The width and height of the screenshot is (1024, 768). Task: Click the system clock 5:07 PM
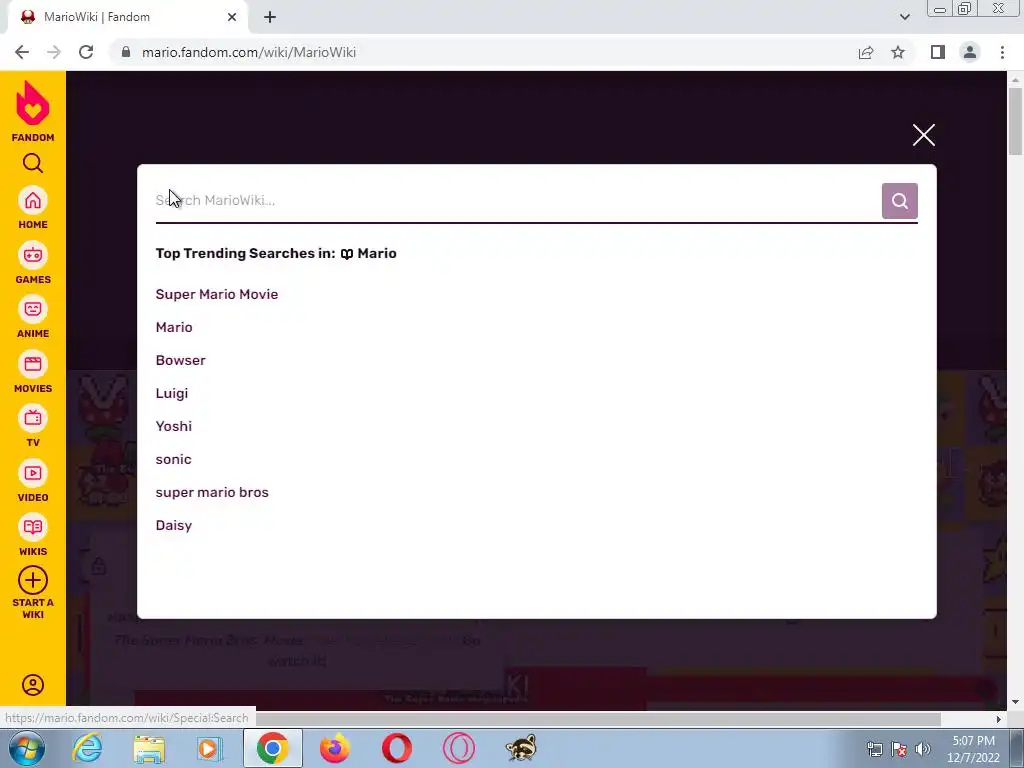[x=973, y=741]
